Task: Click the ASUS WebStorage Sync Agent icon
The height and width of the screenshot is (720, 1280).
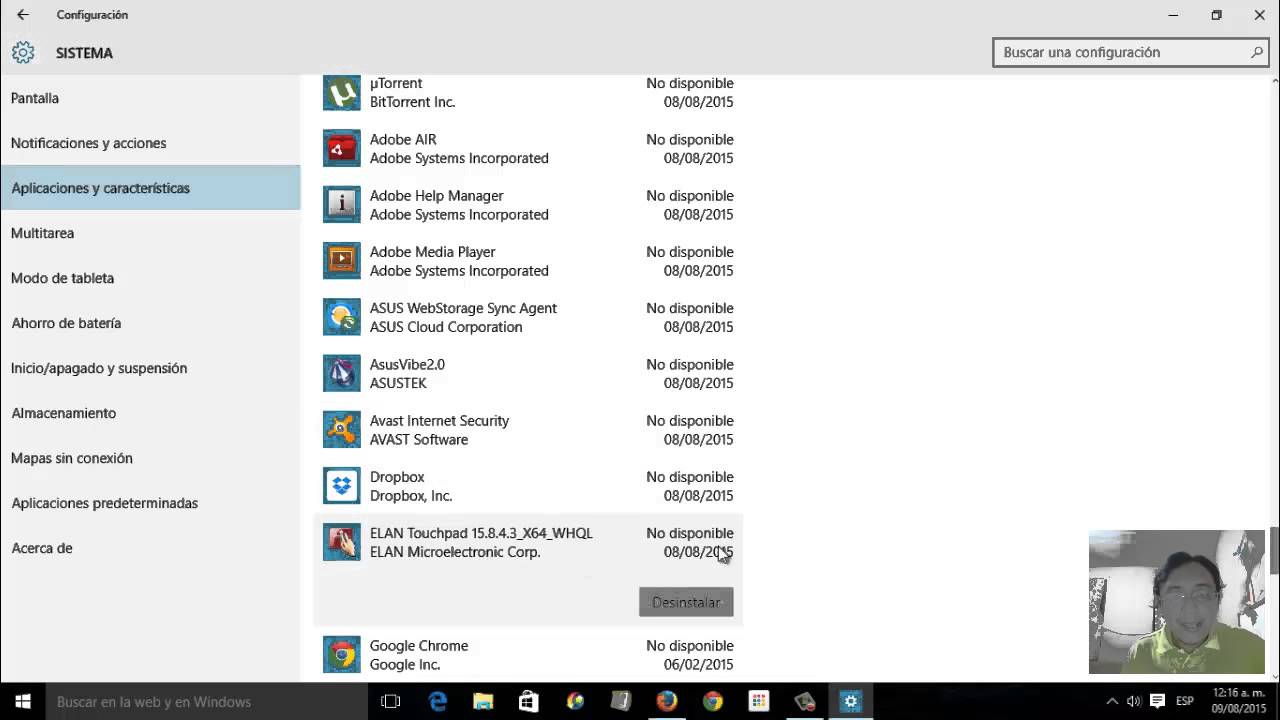Action: click(342, 317)
